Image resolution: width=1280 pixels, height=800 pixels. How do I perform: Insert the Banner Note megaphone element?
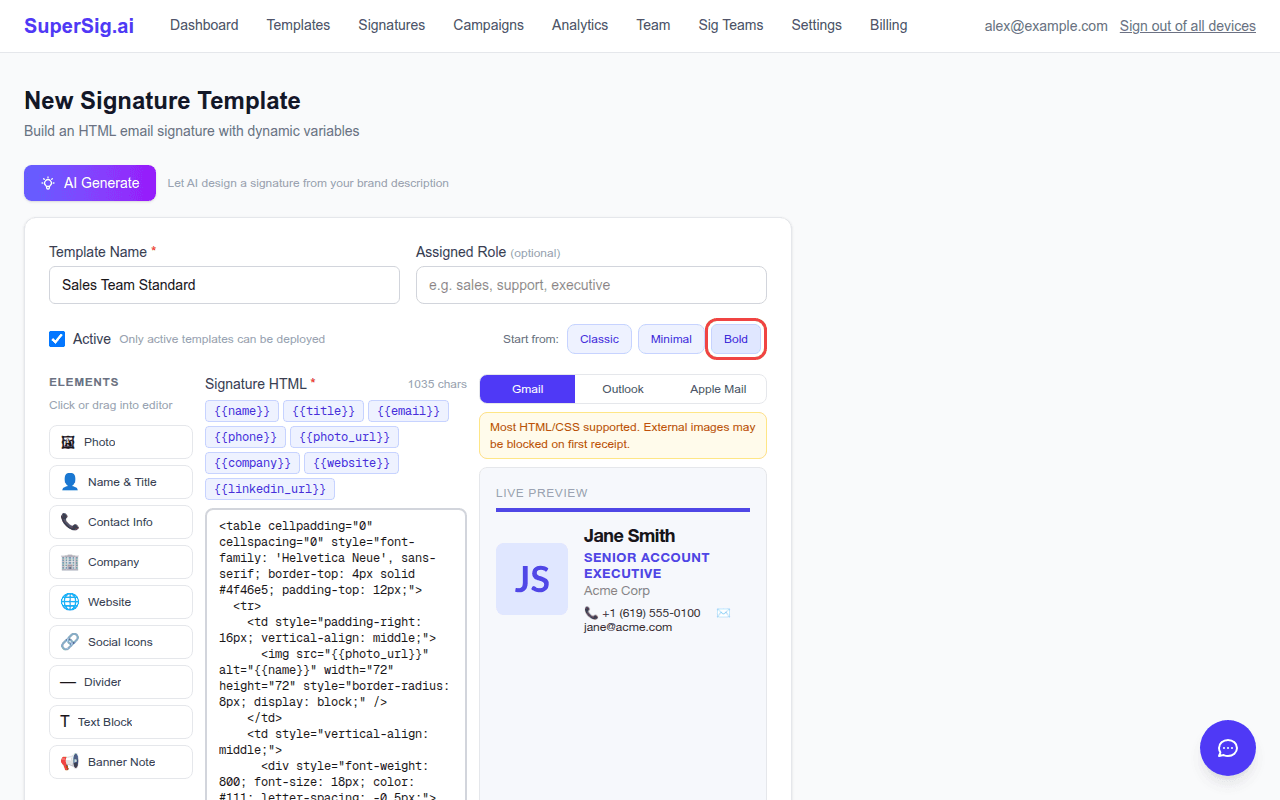tap(121, 762)
